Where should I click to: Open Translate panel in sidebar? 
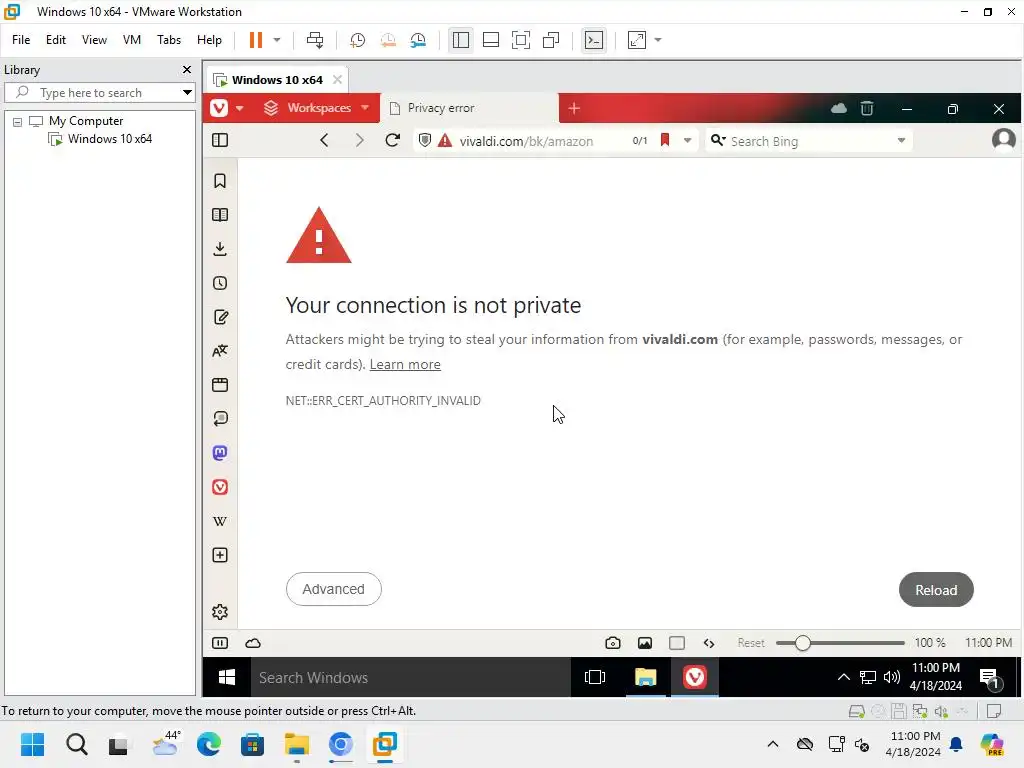click(x=220, y=351)
